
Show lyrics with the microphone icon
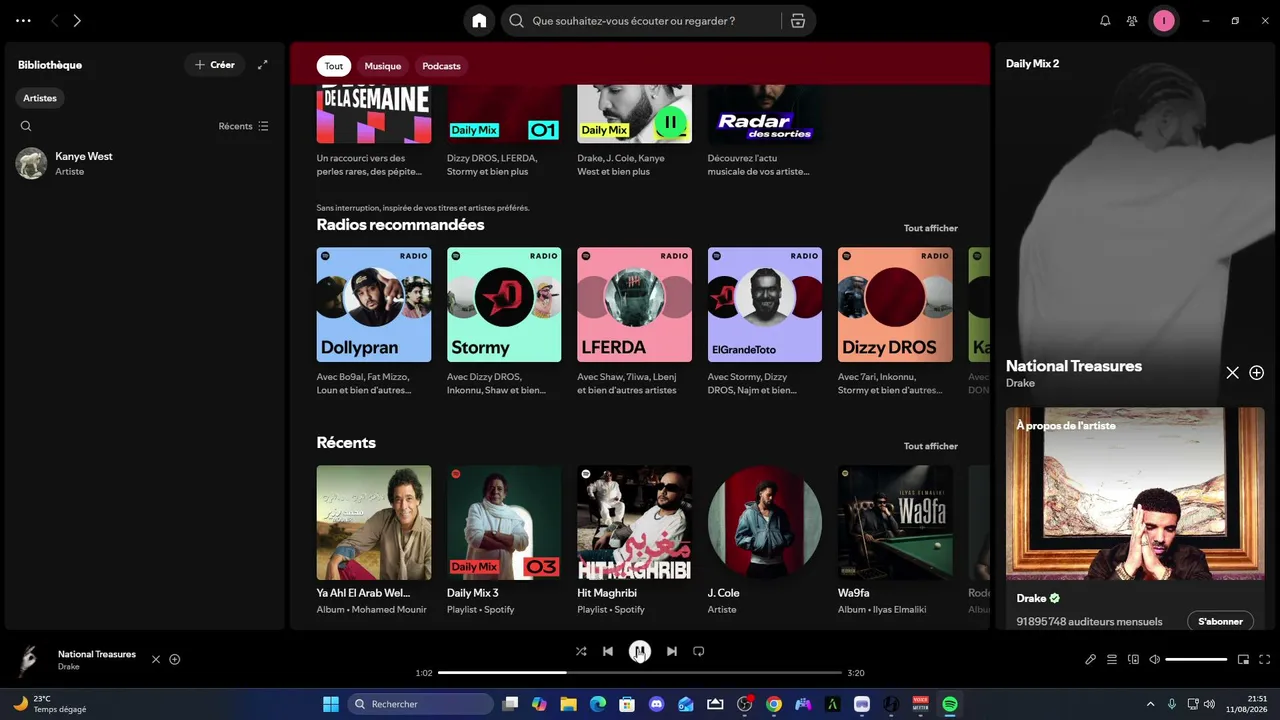coord(1091,660)
